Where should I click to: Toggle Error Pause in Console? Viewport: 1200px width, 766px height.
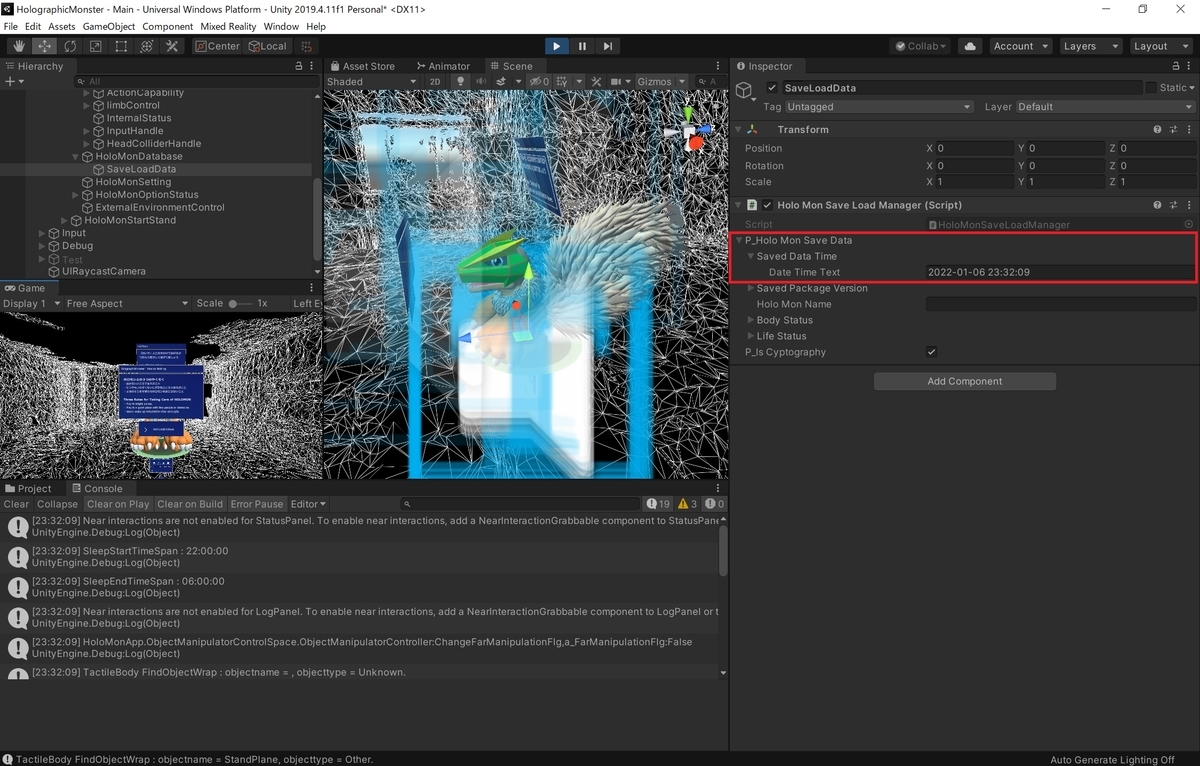coord(257,504)
